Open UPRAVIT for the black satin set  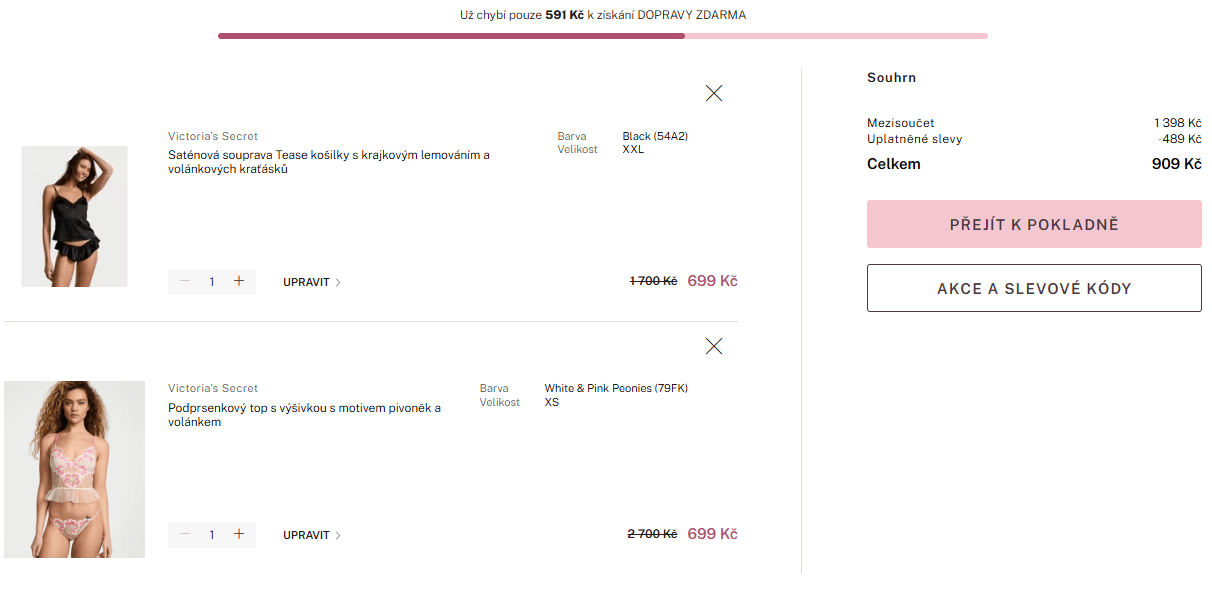tap(312, 282)
